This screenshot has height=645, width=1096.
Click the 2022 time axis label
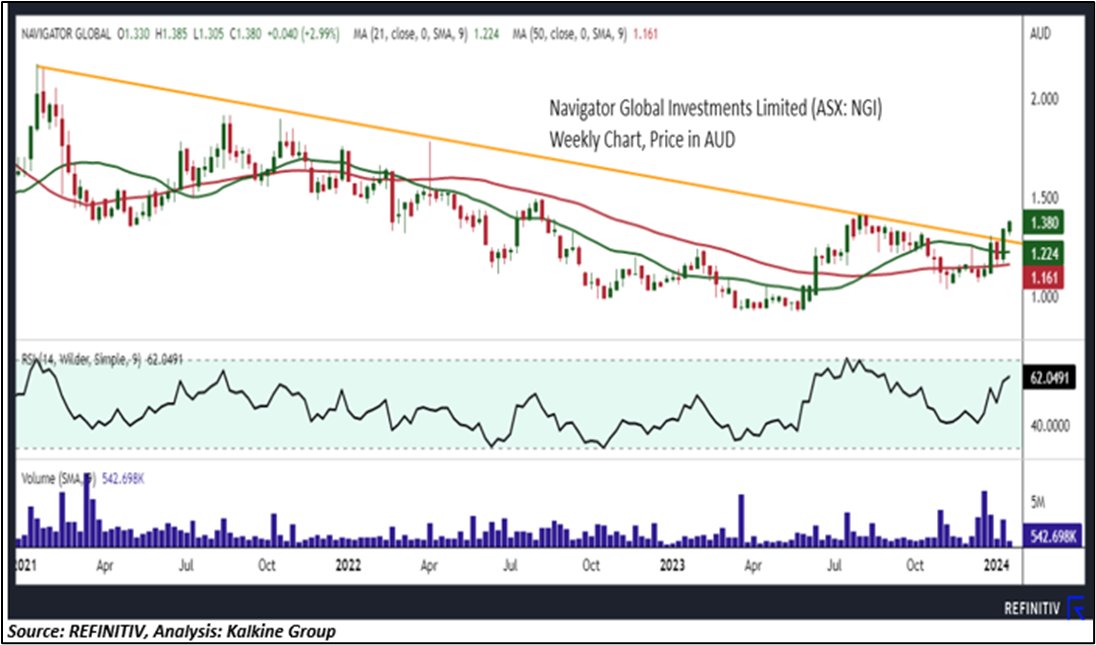[348, 563]
